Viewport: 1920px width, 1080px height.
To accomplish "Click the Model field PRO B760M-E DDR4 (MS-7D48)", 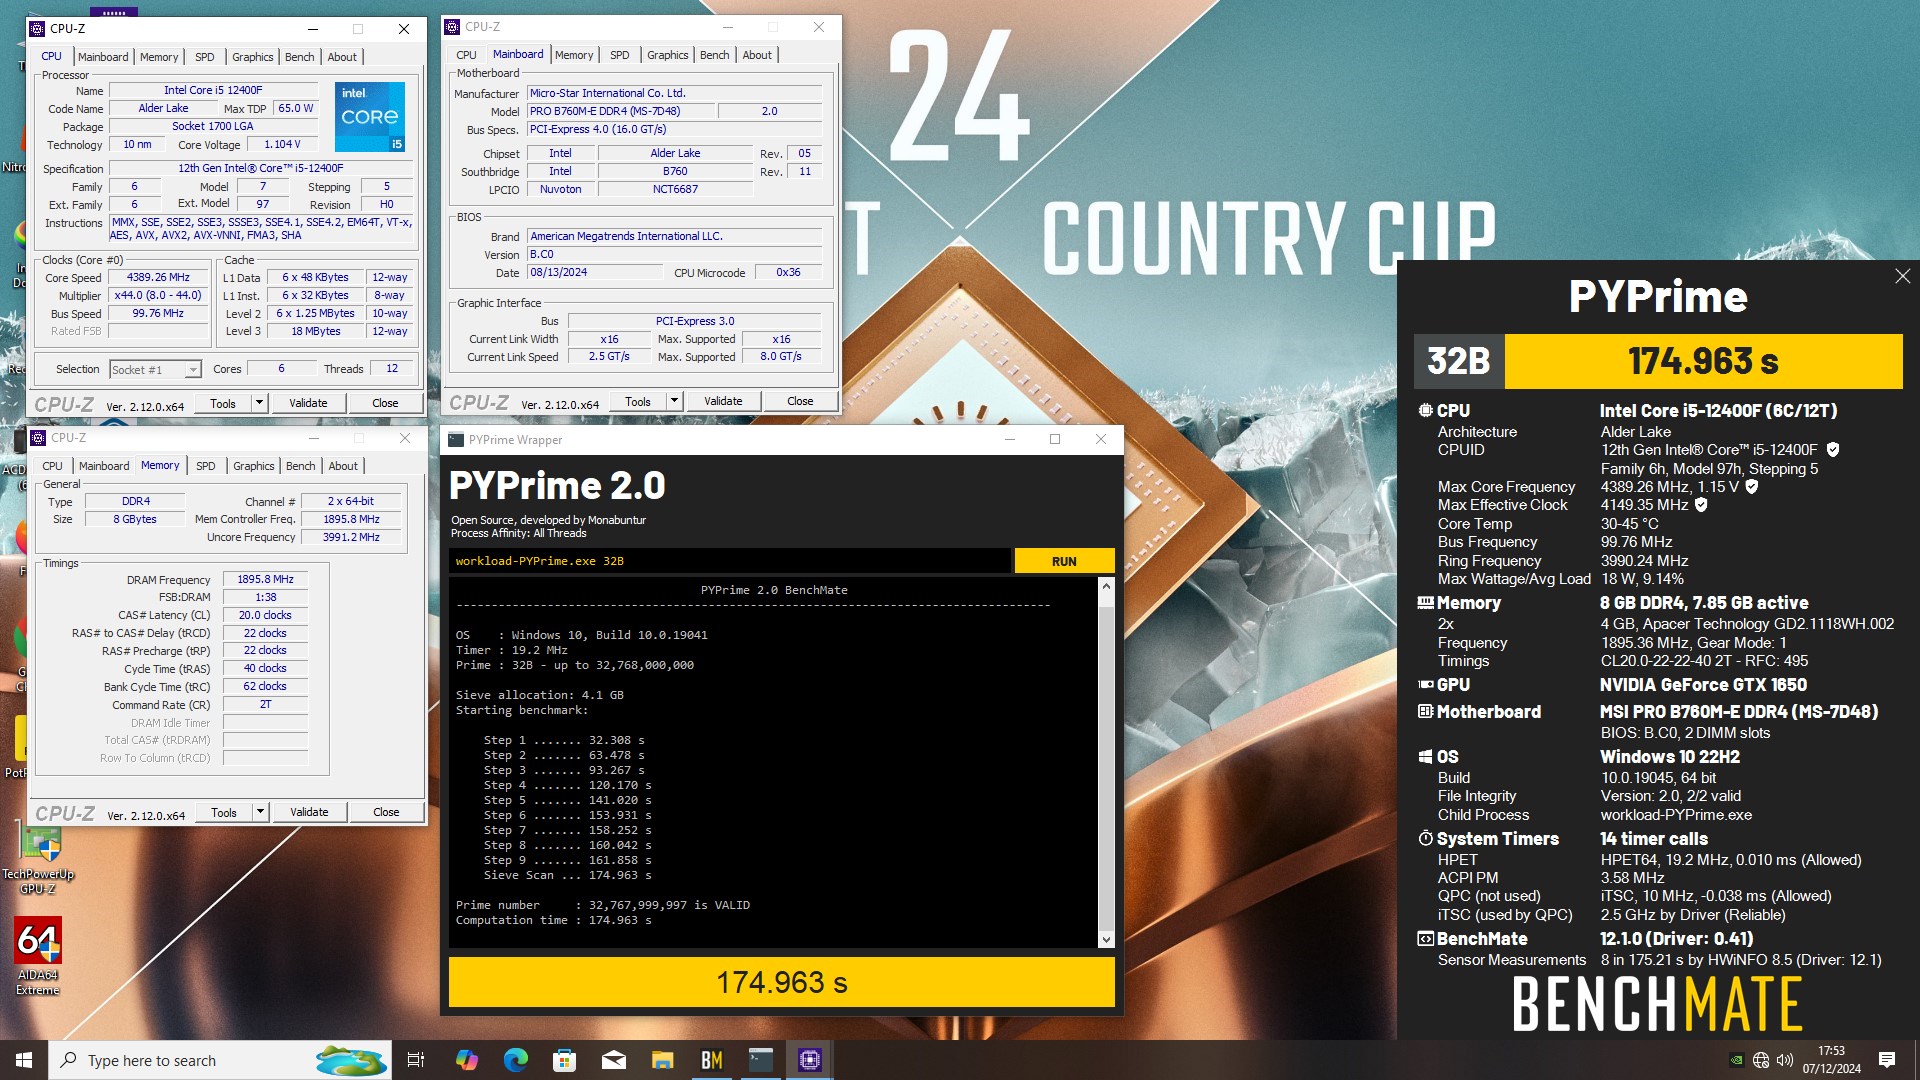I will (619, 111).
